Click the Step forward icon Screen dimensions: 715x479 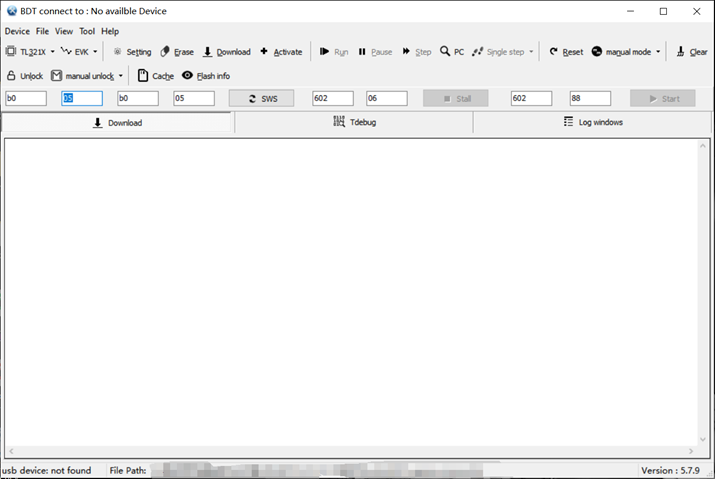click(407, 52)
